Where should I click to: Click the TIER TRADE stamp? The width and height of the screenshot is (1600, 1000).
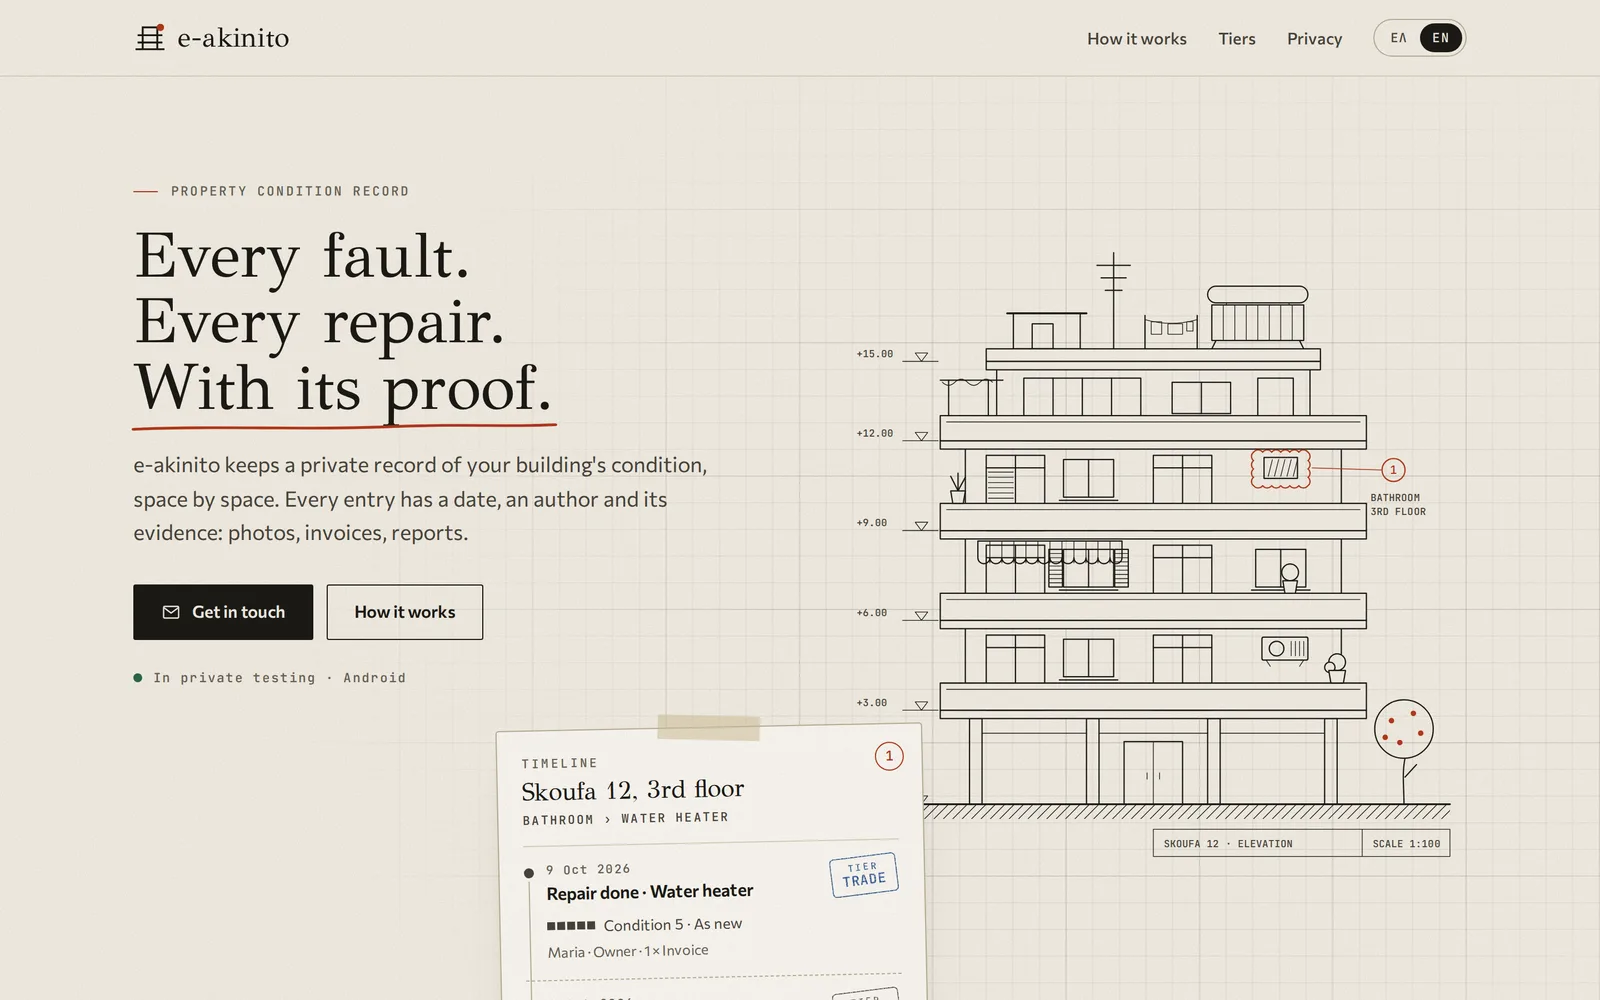864,875
